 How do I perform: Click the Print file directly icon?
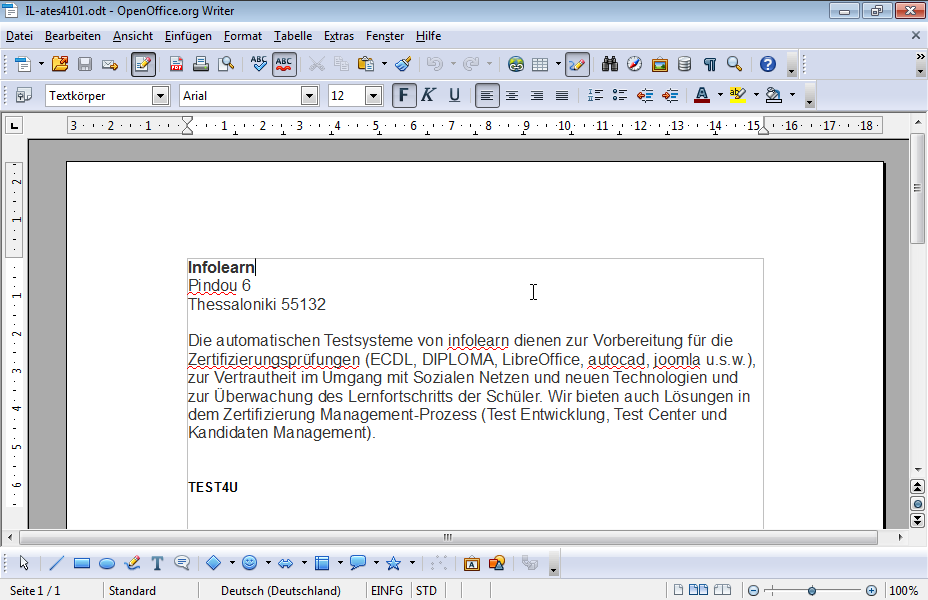[x=201, y=64]
